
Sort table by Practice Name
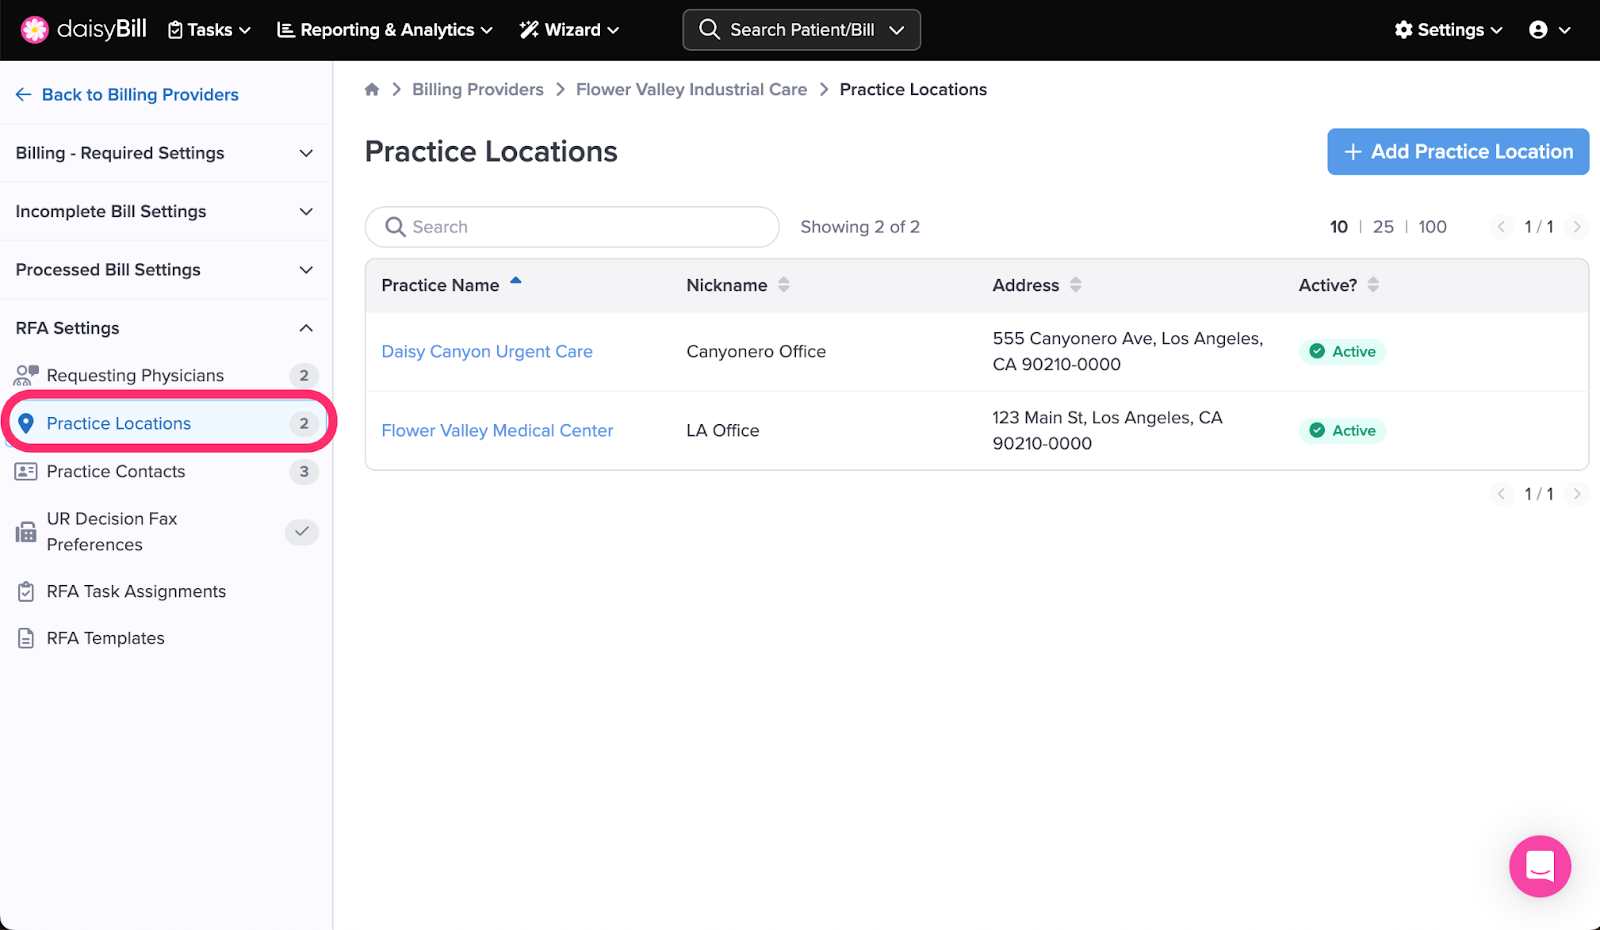point(452,285)
